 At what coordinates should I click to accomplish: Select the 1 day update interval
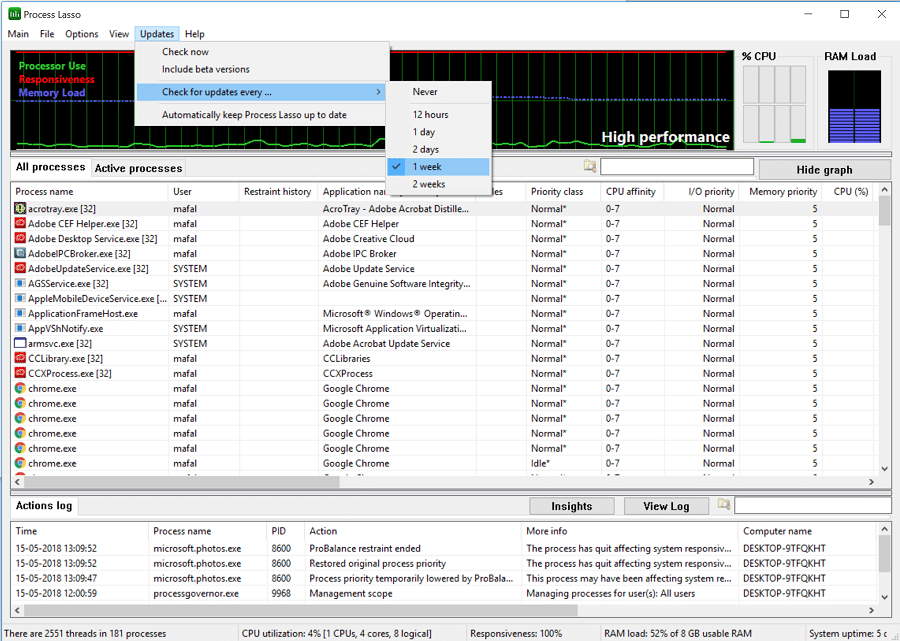(x=439, y=132)
